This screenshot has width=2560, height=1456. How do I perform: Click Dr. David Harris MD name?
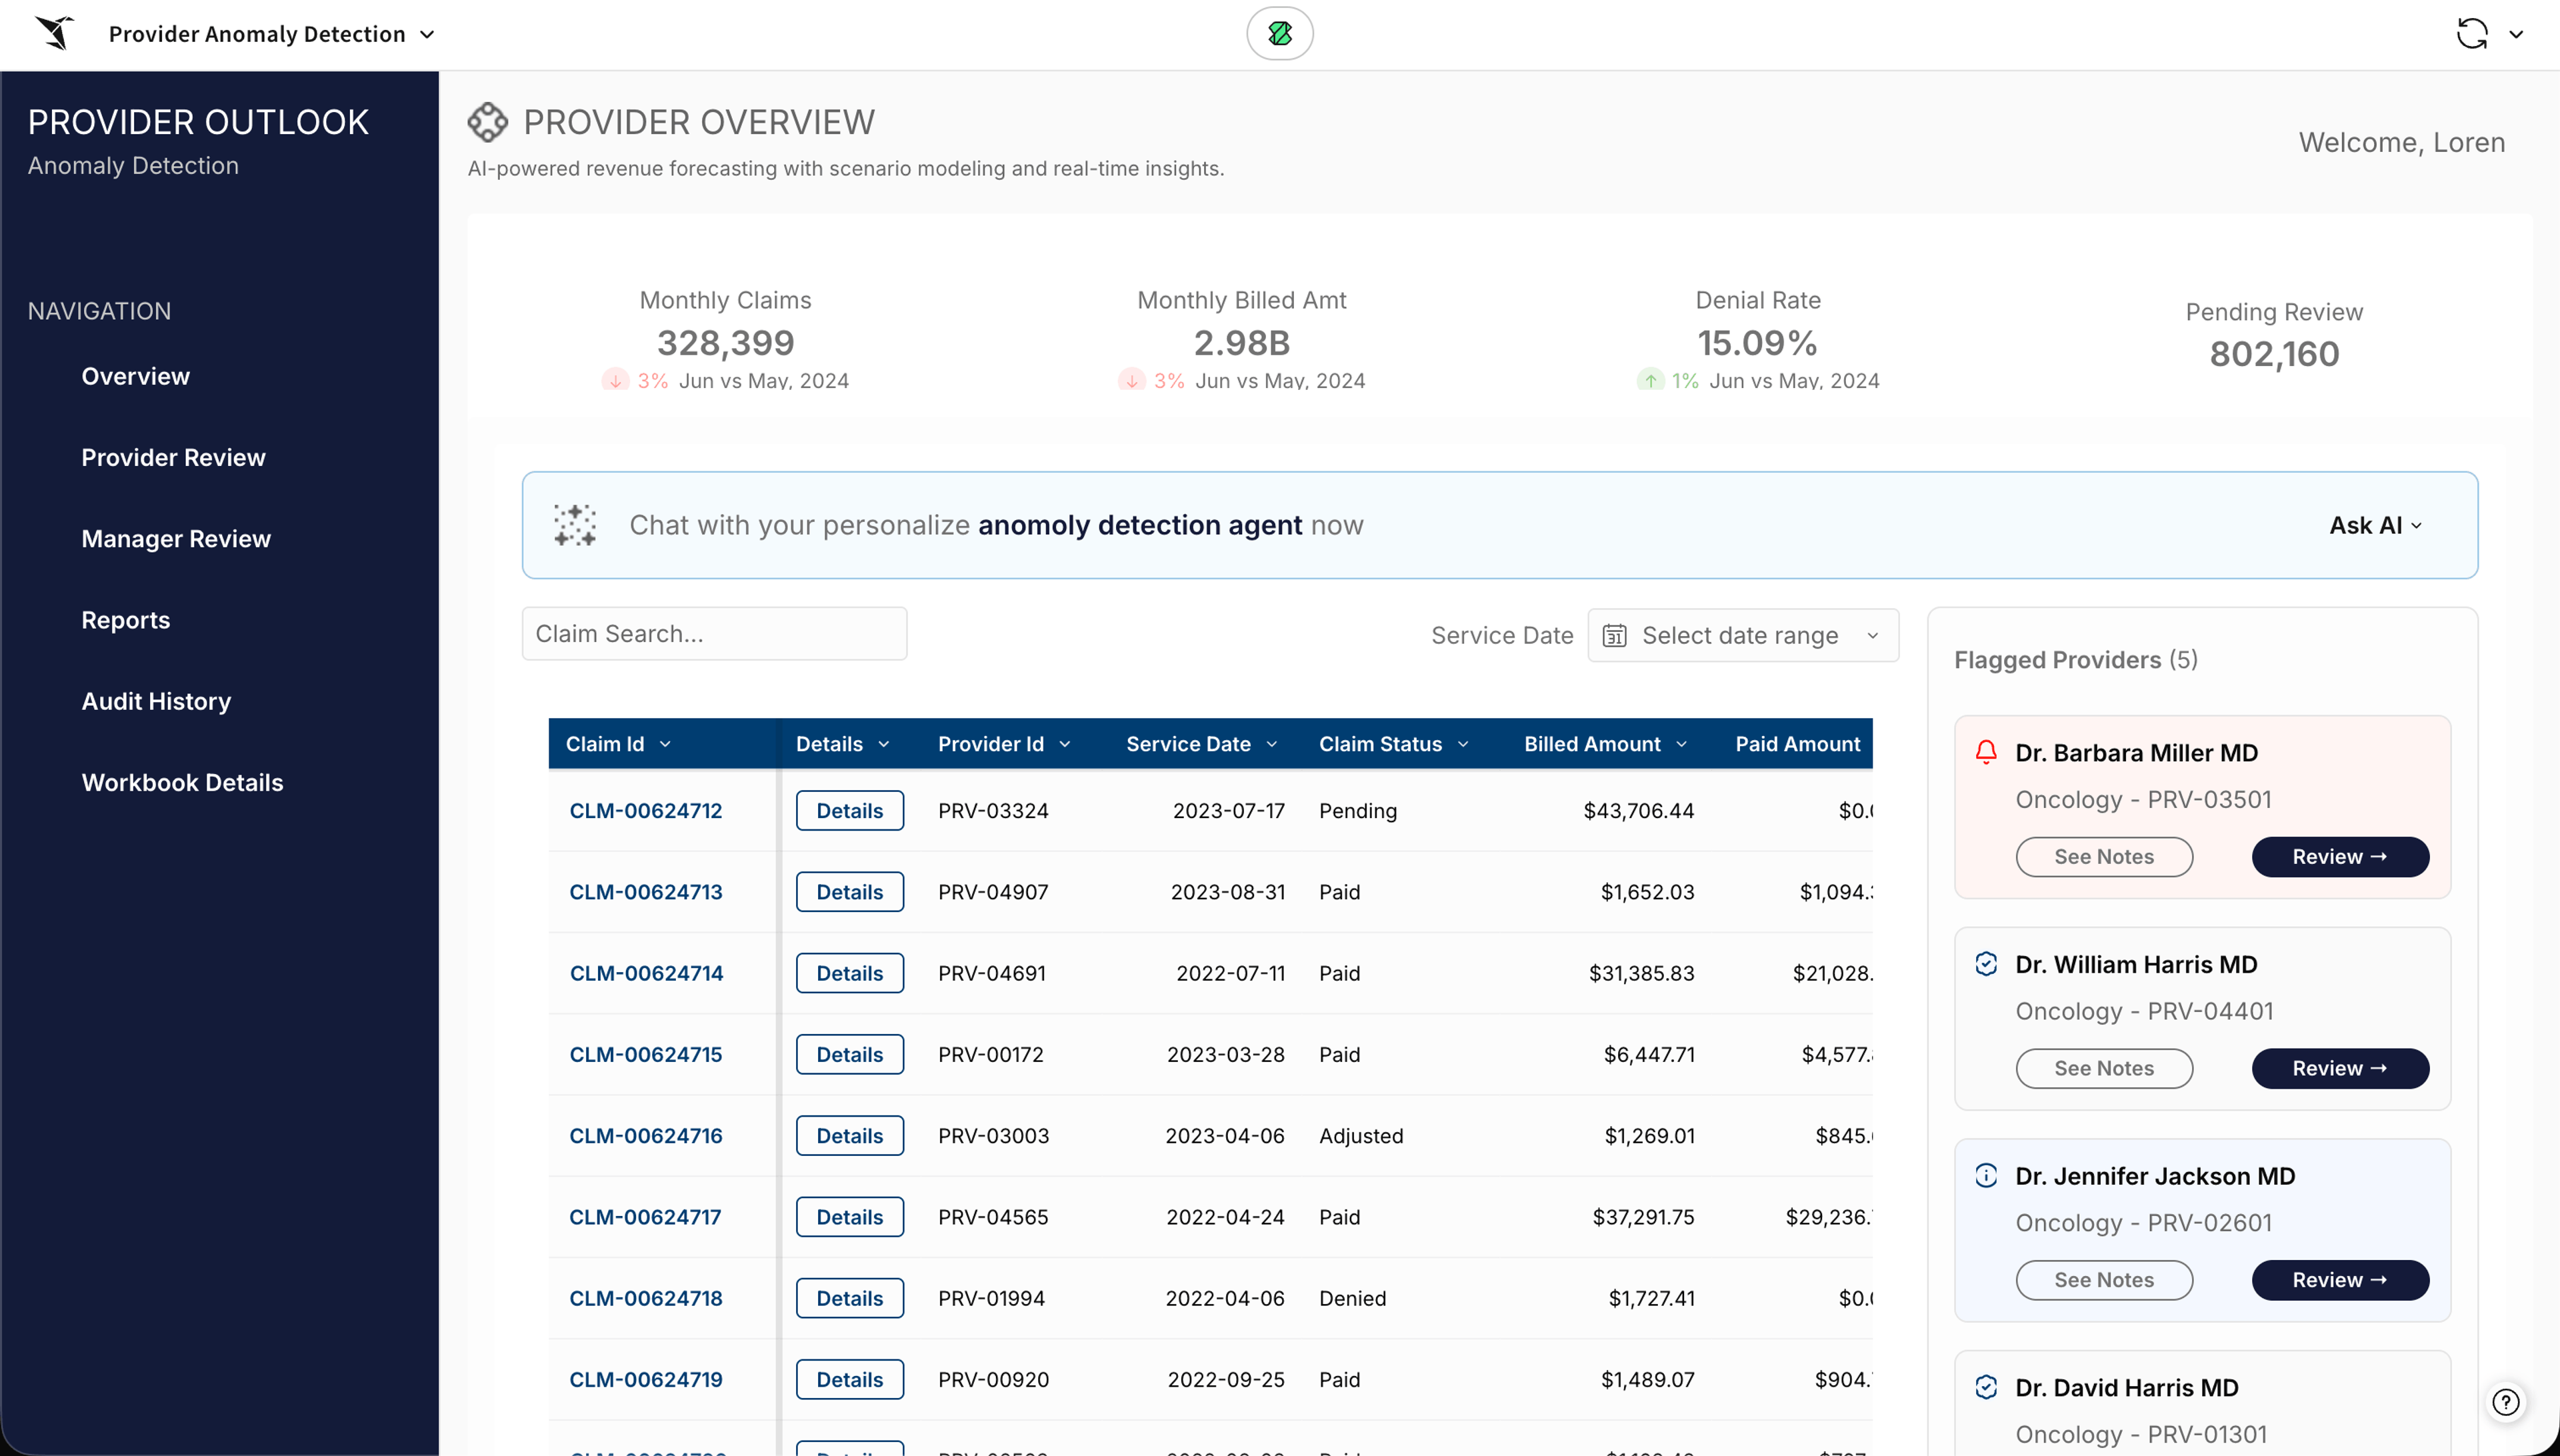(x=2127, y=1388)
